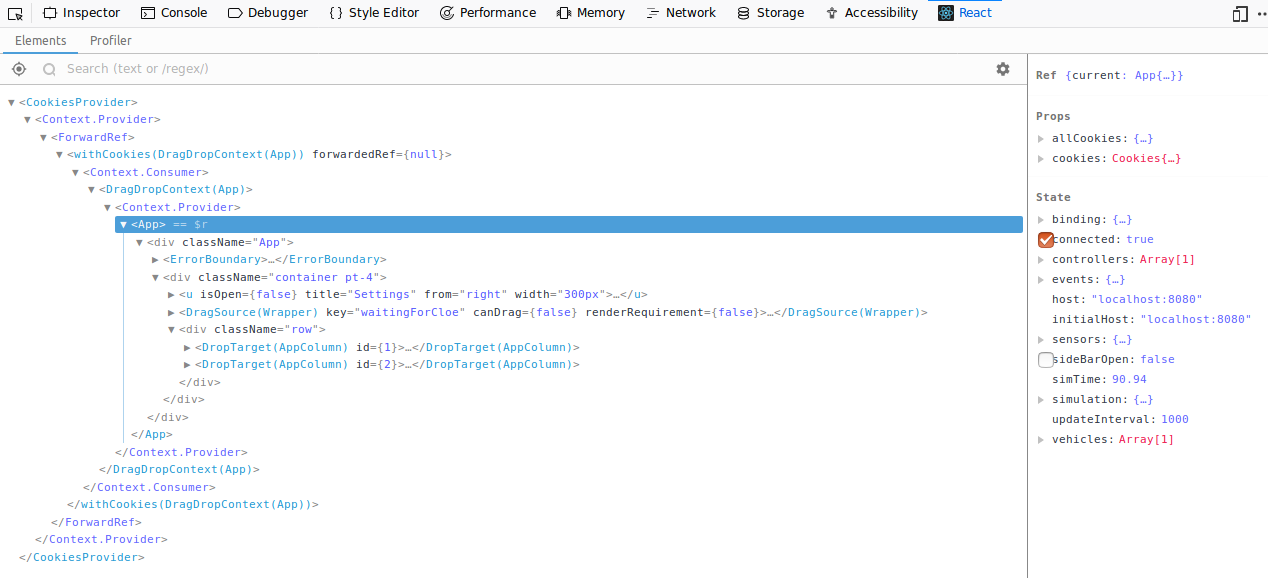This screenshot has height=578, width=1268.
Task: Expand the Settings u element
Action: pos(171,295)
